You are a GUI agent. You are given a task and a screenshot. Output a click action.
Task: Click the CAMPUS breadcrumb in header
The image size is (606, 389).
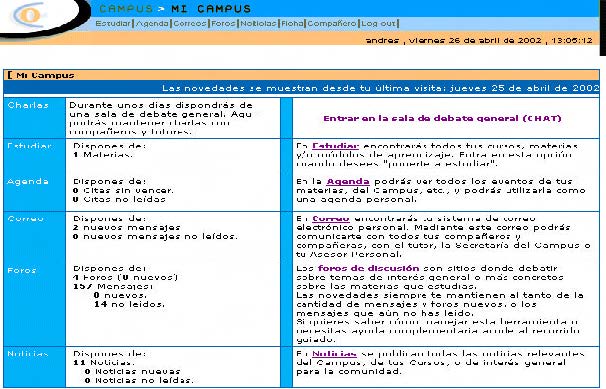pyautogui.click(x=126, y=8)
